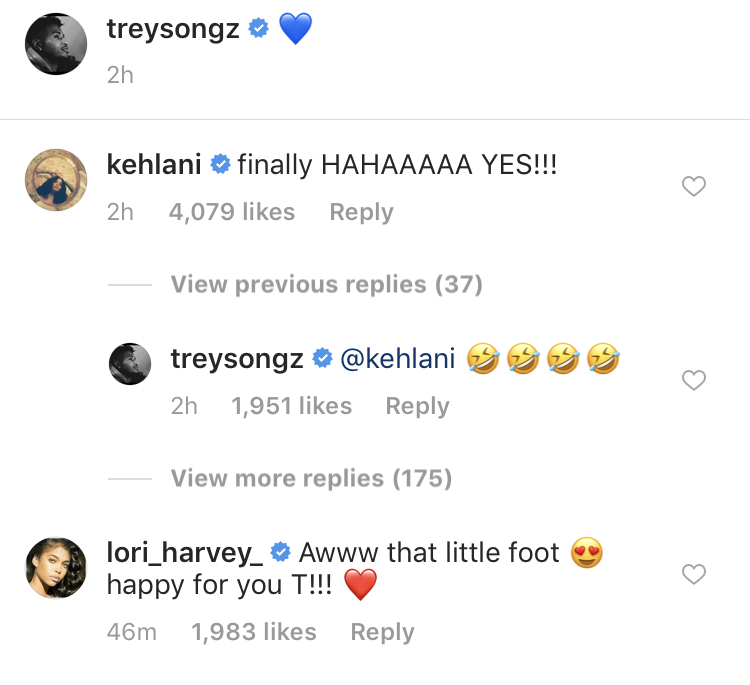Open treysongz avatar in the reply
The width and height of the screenshot is (750, 685).
tap(129, 363)
